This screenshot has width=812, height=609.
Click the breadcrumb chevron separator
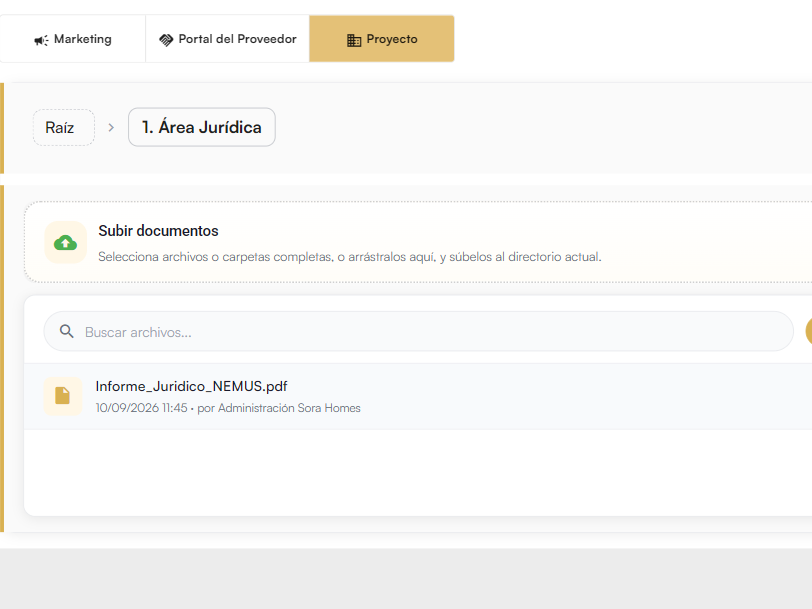[111, 127]
